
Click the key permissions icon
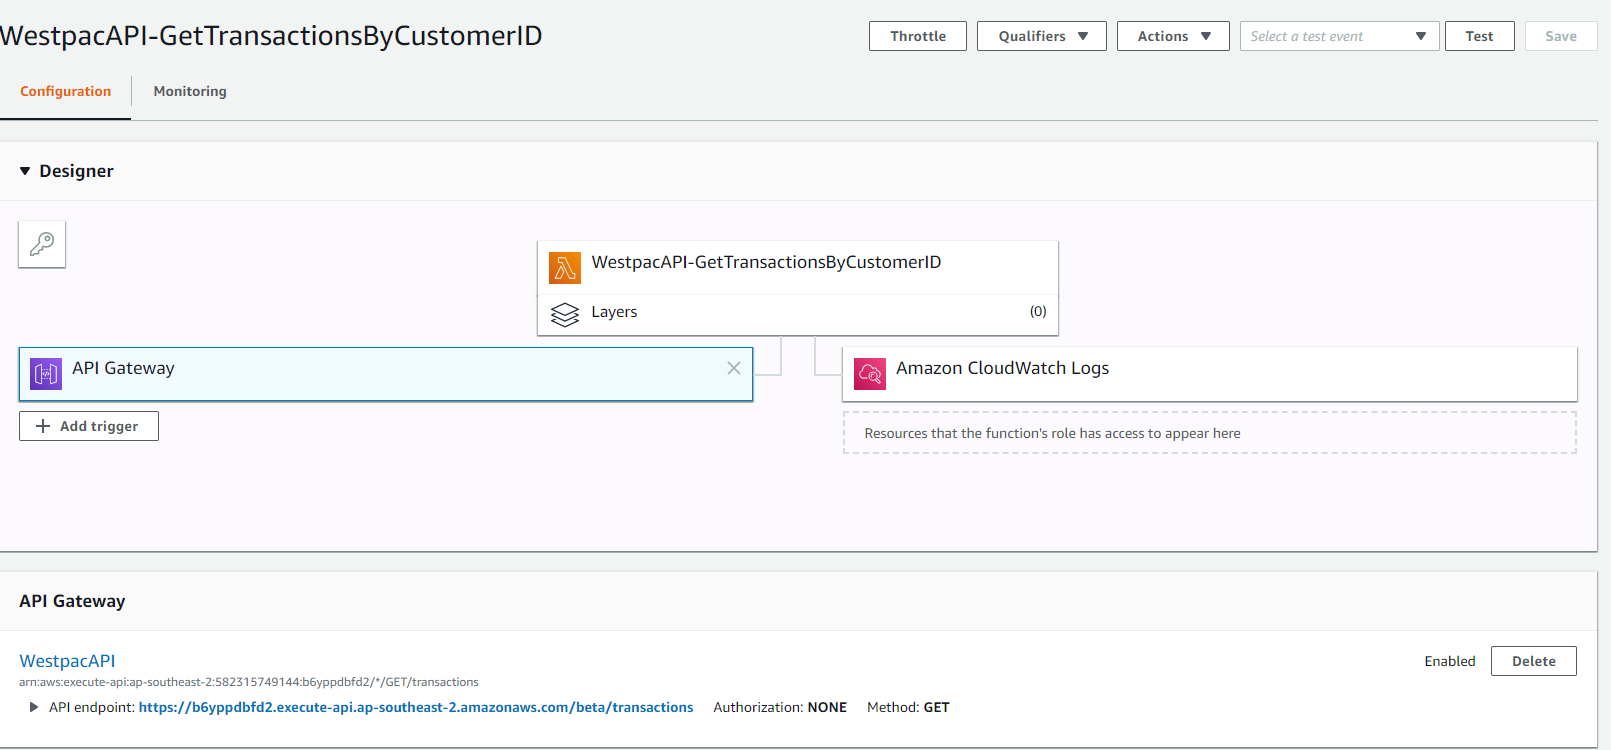[x=42, y=244]
